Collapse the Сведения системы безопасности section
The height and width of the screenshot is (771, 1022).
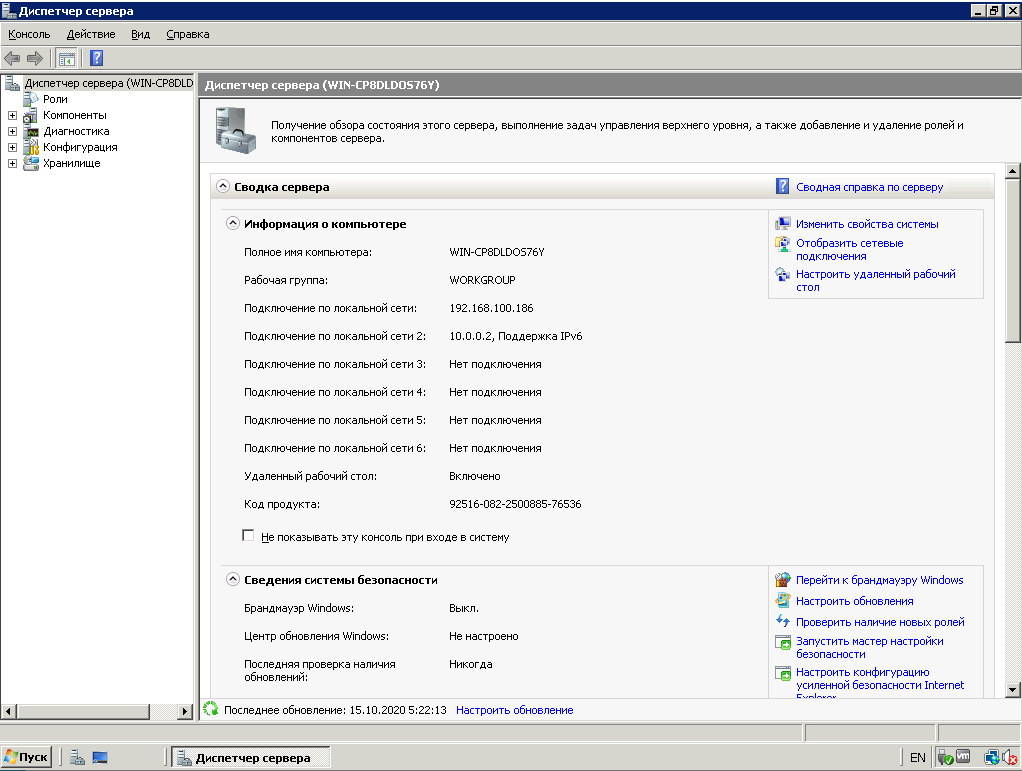(x=233, y=579)
